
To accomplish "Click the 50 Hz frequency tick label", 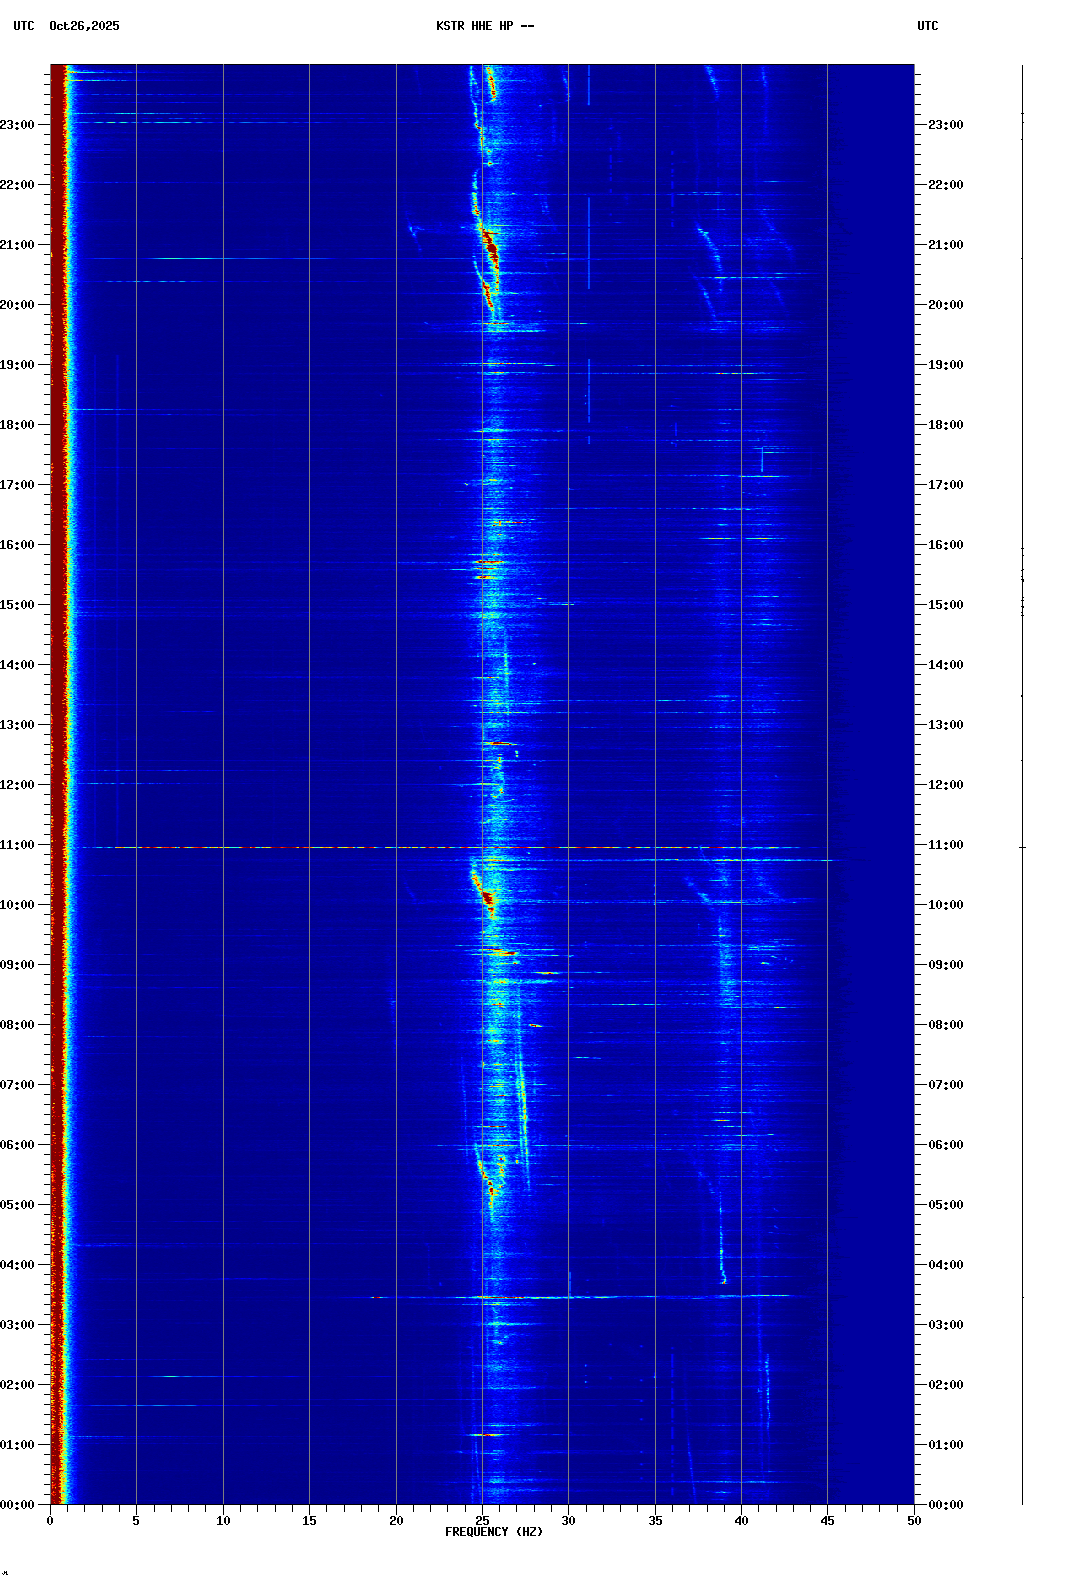I will [x=914, y=1521].
